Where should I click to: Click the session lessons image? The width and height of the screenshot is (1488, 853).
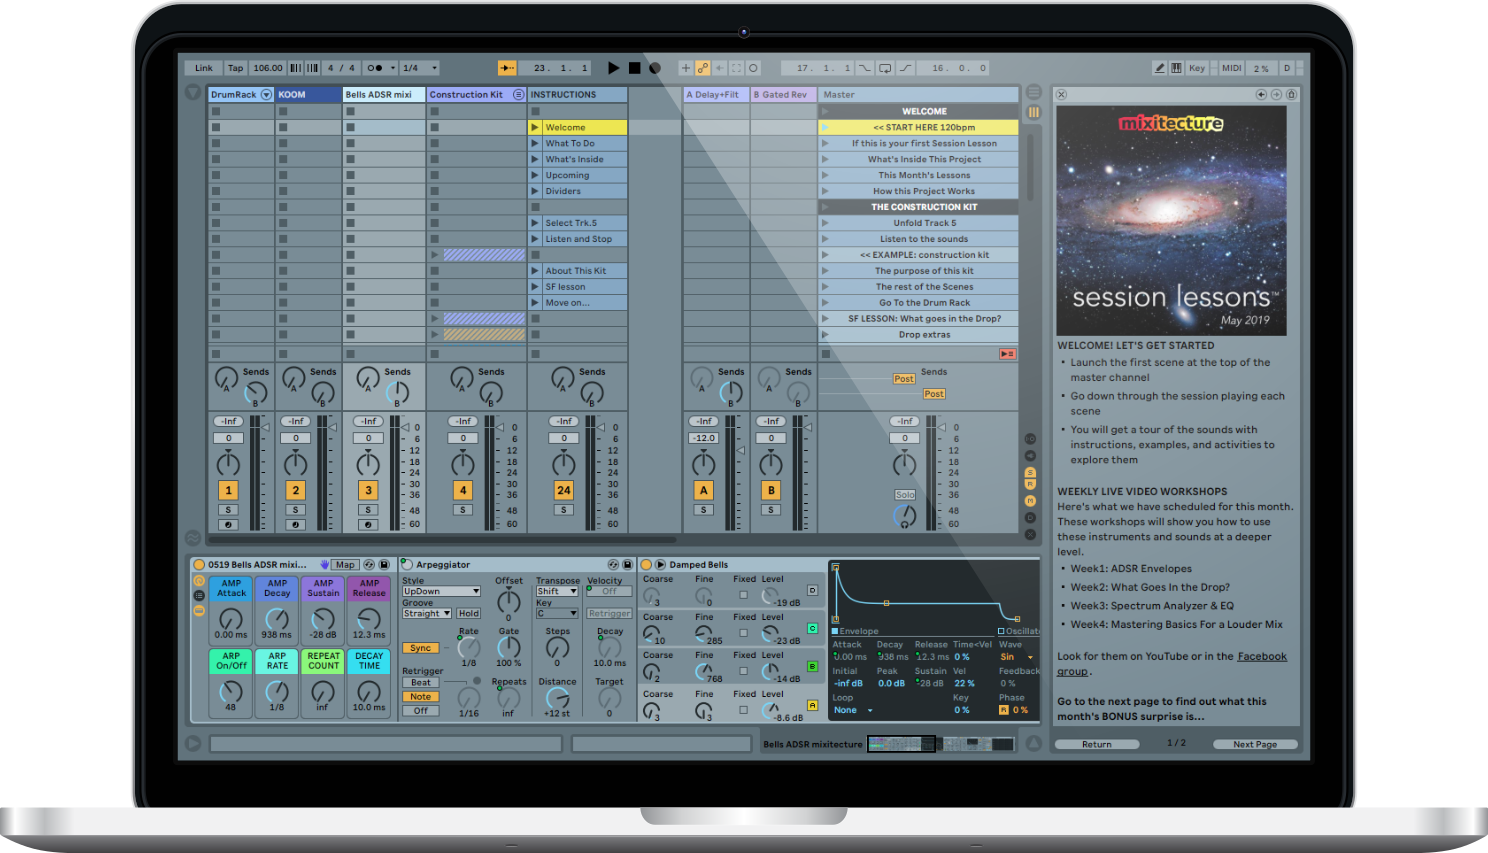point(1172,220)
